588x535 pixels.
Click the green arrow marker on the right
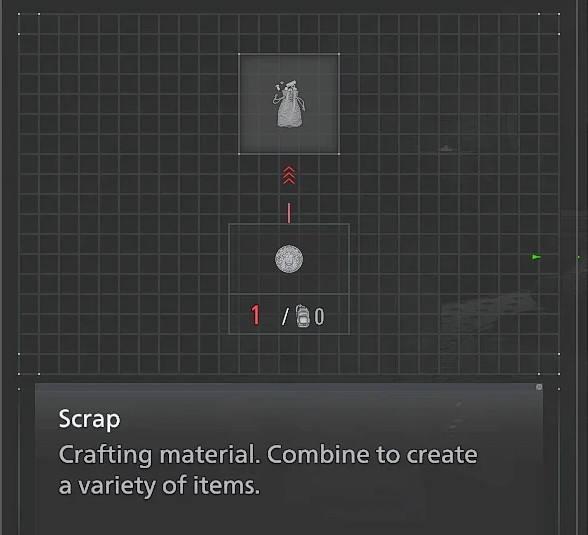coord(536,257)
